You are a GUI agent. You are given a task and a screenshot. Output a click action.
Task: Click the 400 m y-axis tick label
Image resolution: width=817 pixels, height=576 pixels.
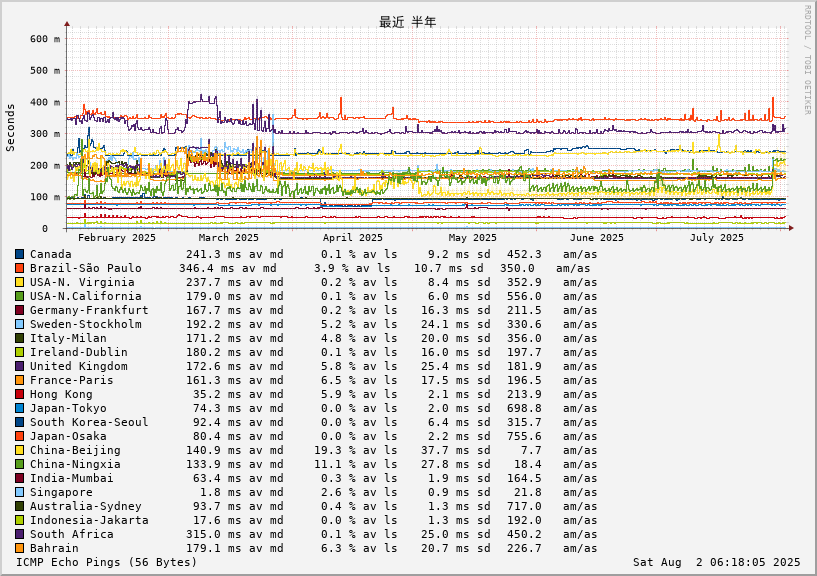[45, 102]
